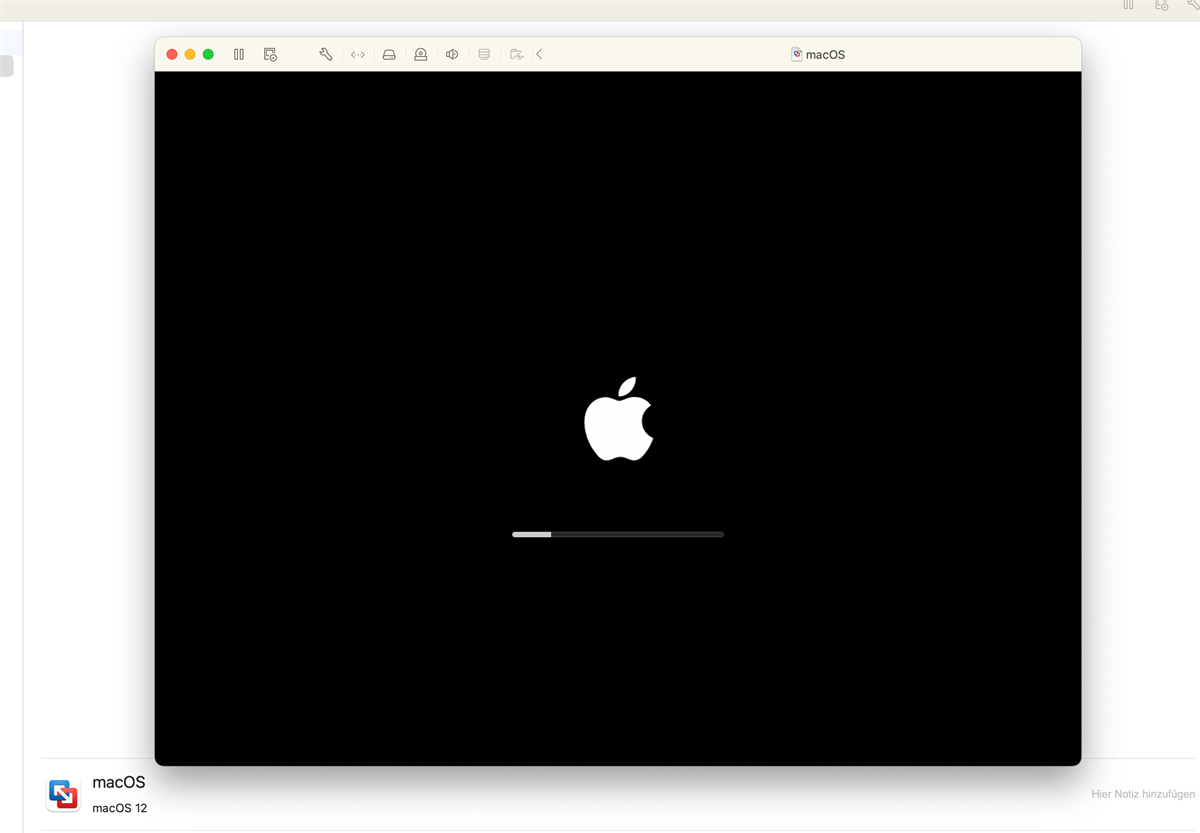Click the sound speaker icon

(x=452, y=54)
